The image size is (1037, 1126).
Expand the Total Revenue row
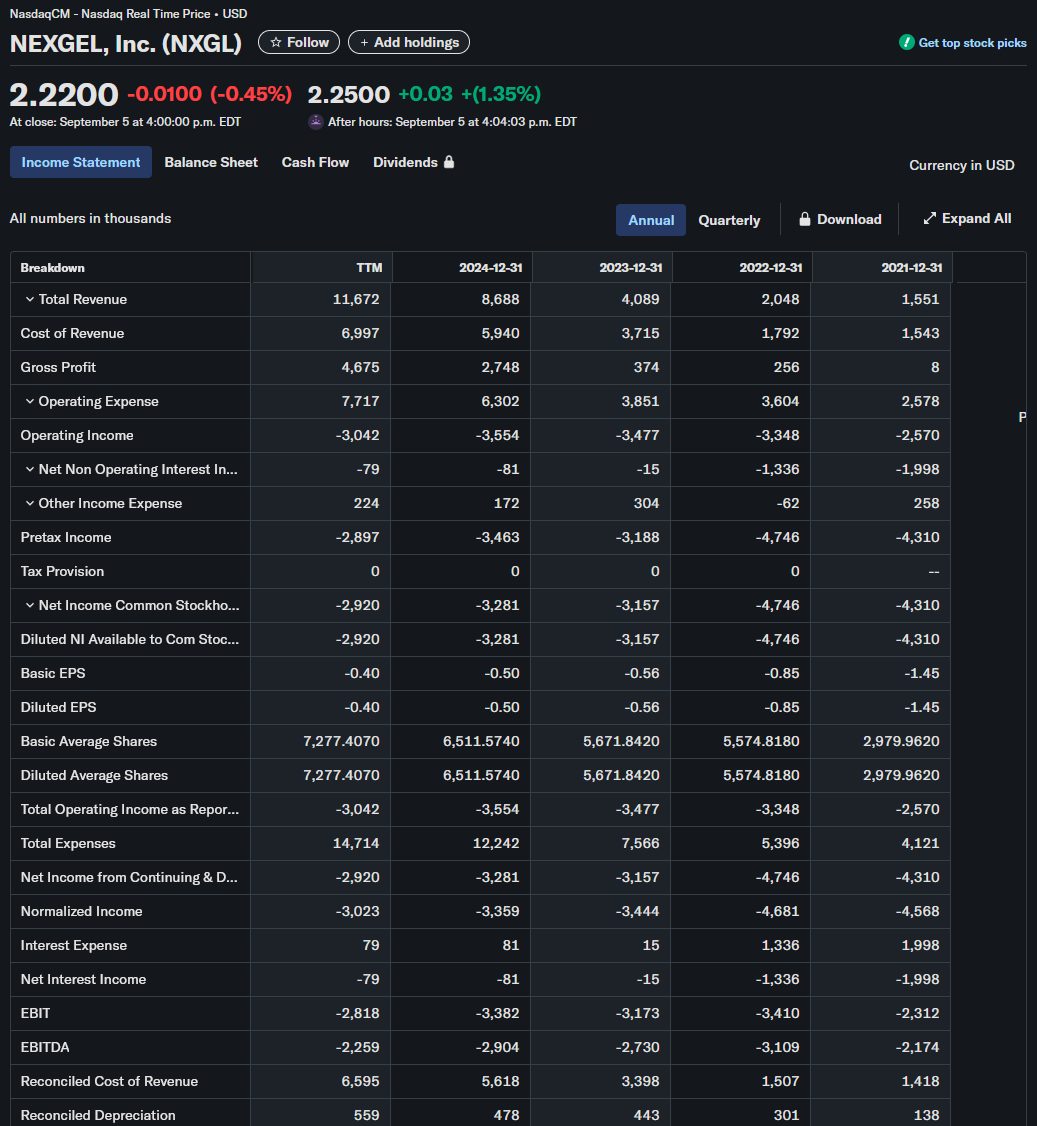pyautogui.click(x=30, y=299)
